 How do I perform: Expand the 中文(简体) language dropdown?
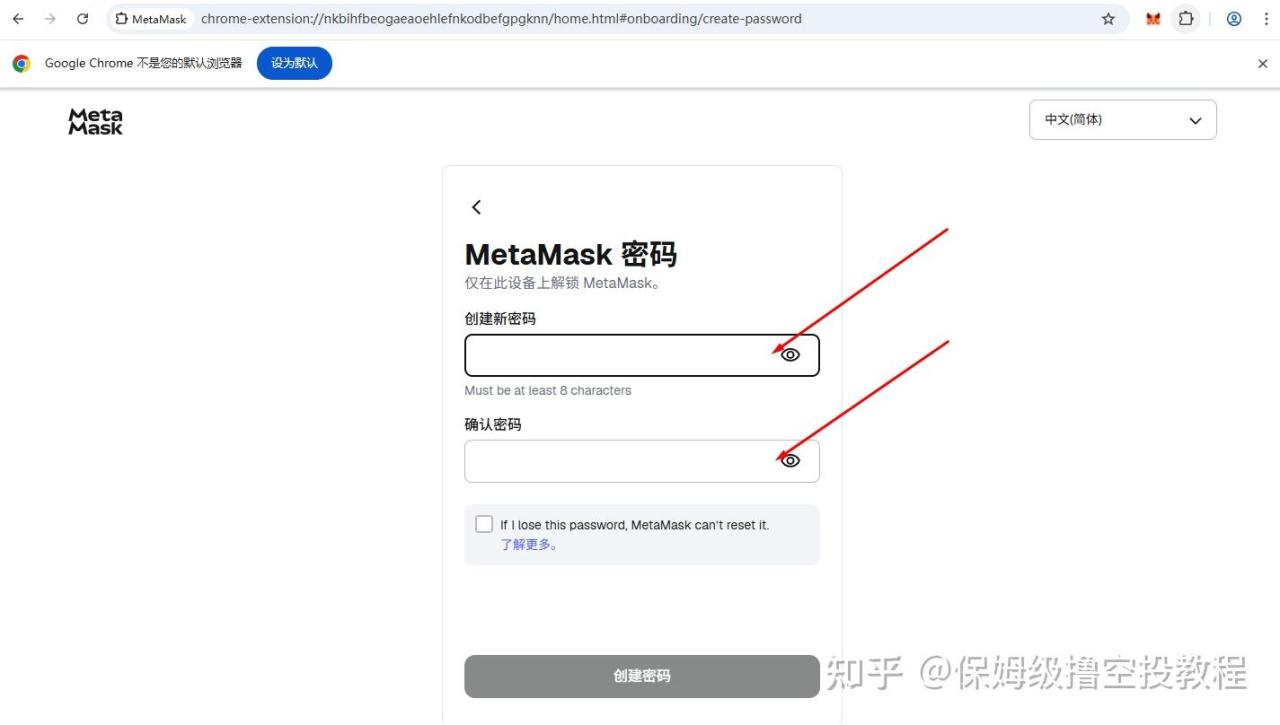1123,120
